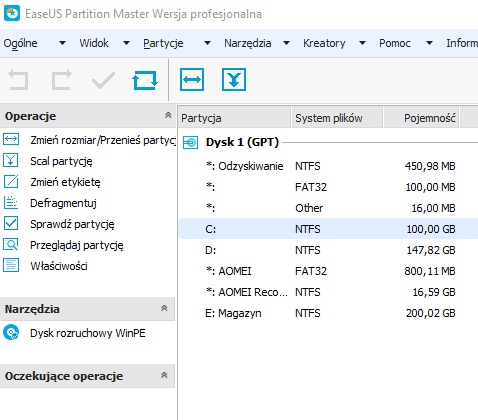
Task: Collapse the Operacje panel chevron
Action: pyautogui.click(x=168, y=115)
